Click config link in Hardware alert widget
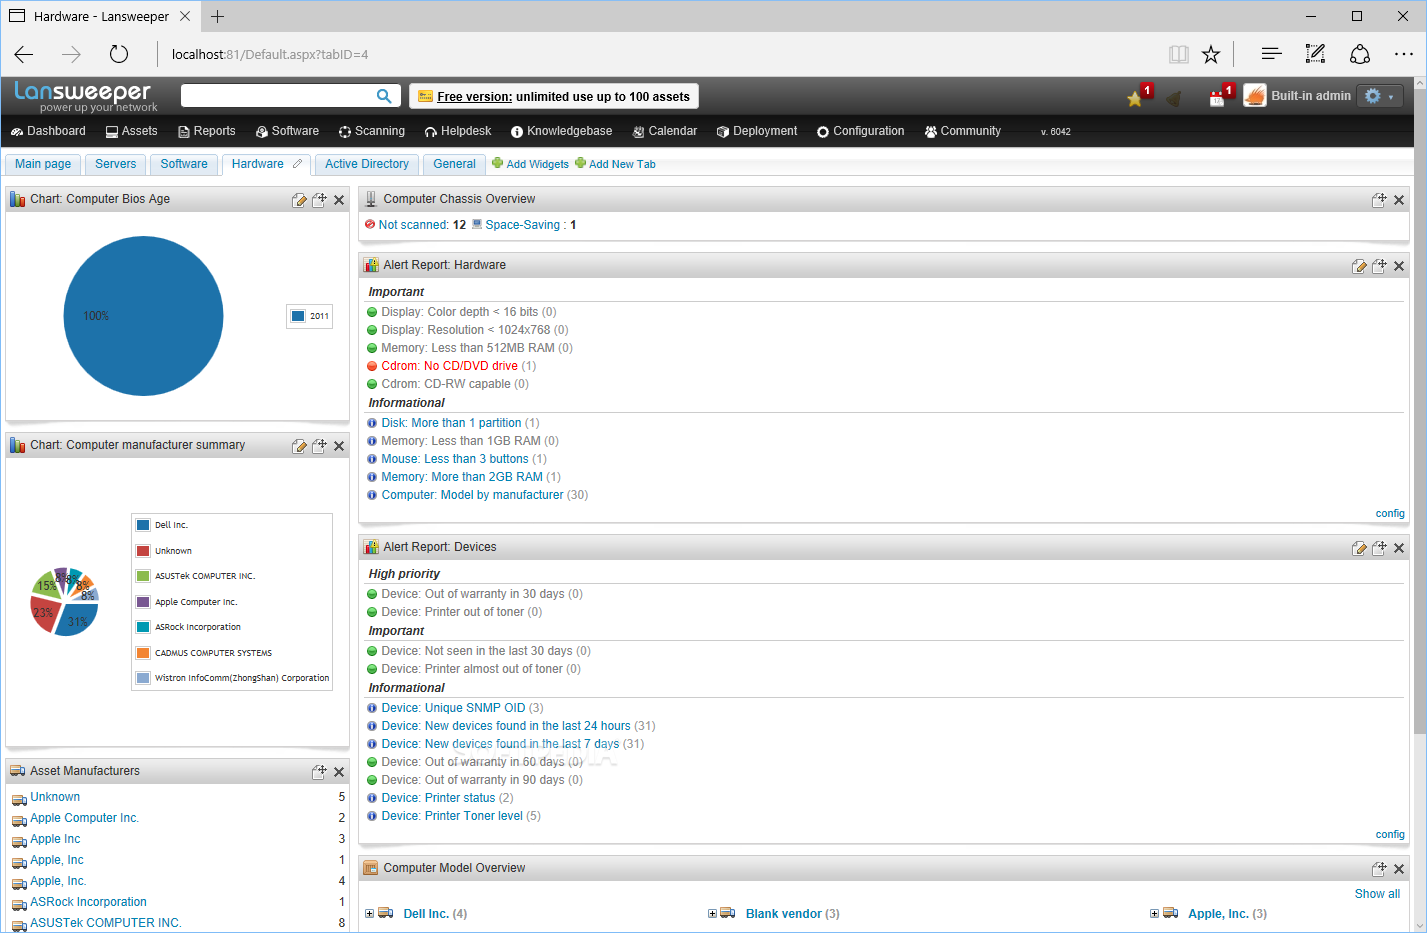Image resolution: width=1427 pixels, height=933 pixels. click(1390, 513)
